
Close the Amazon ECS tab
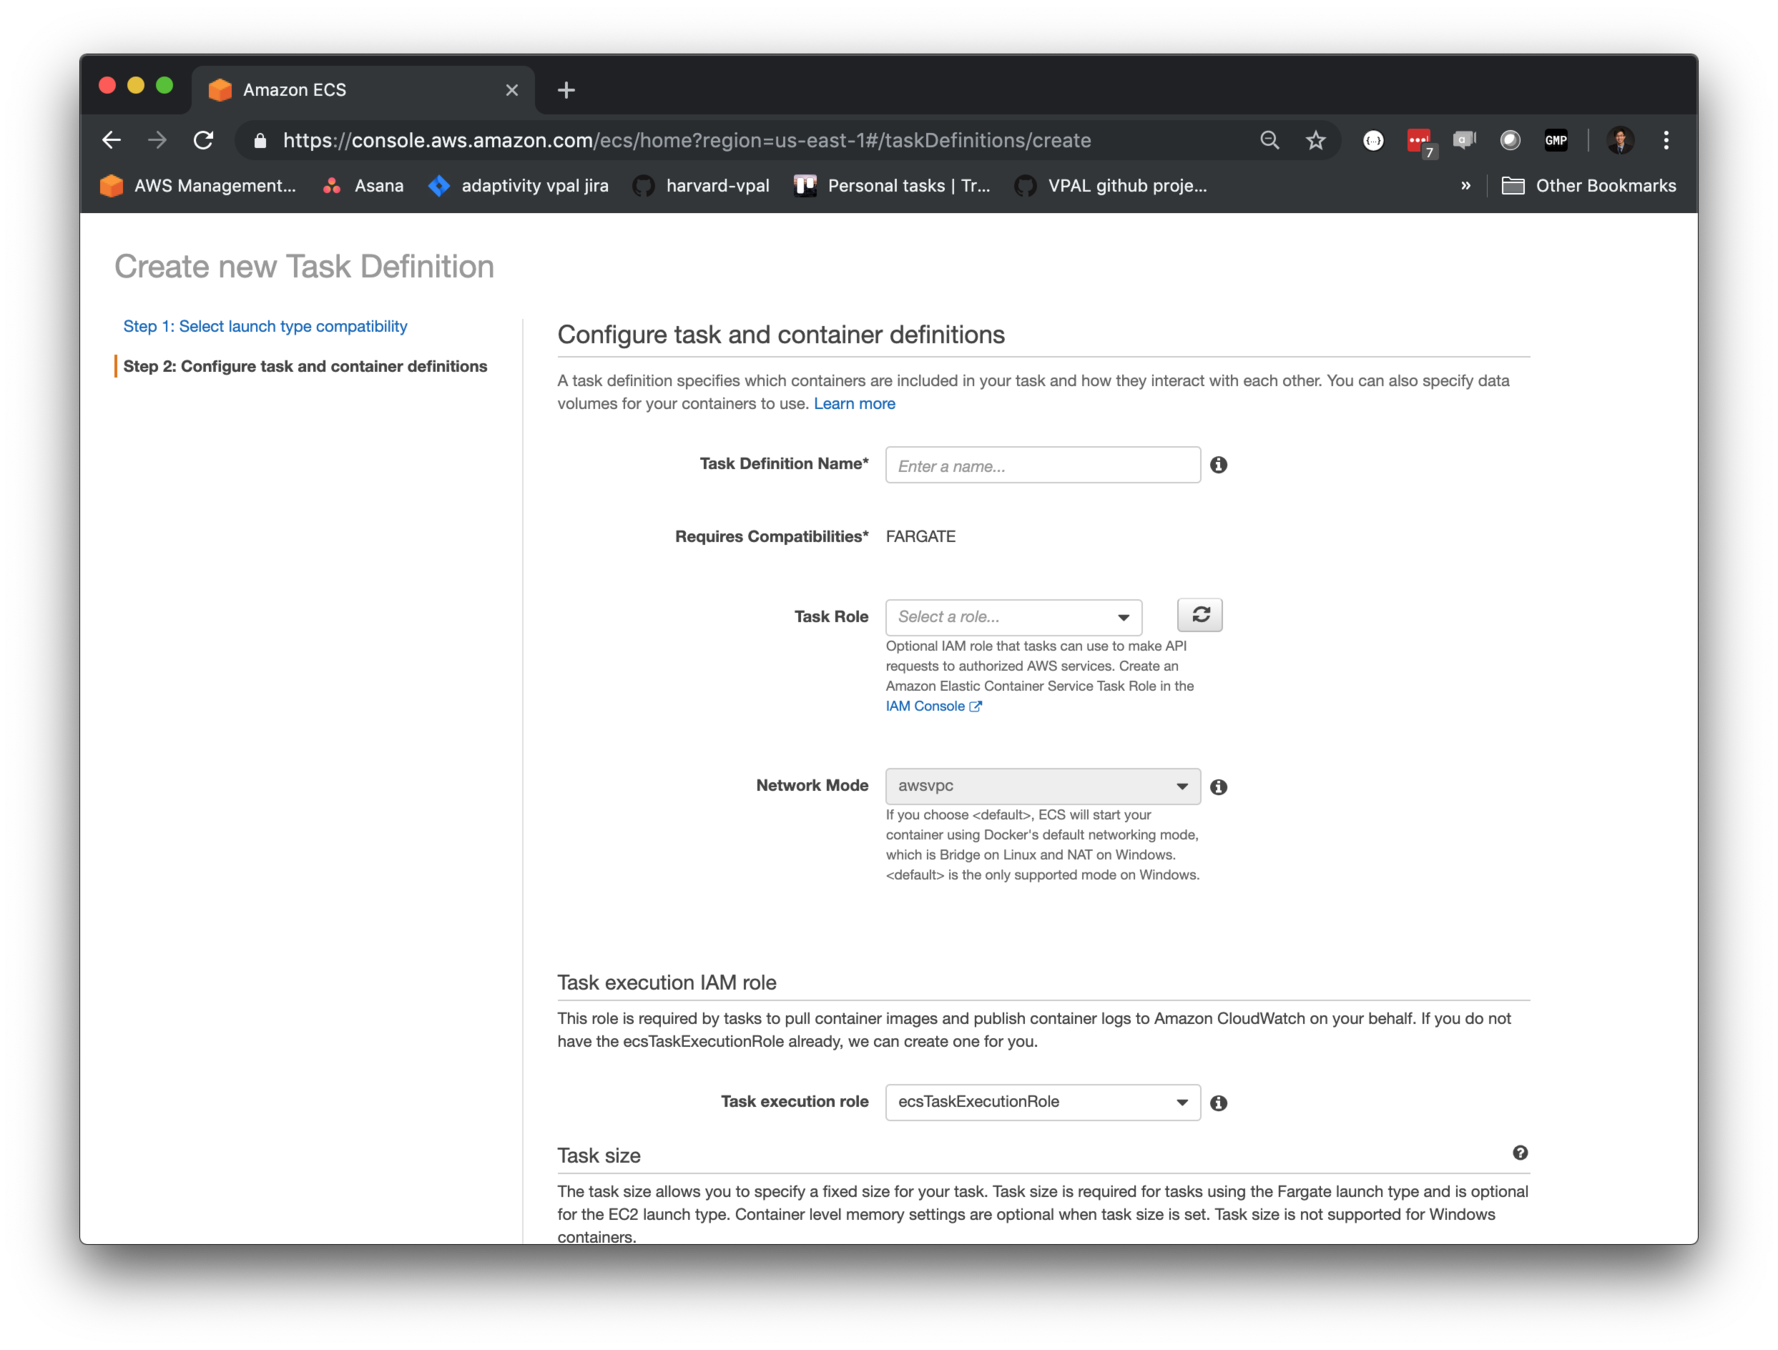tap(512, 90)
